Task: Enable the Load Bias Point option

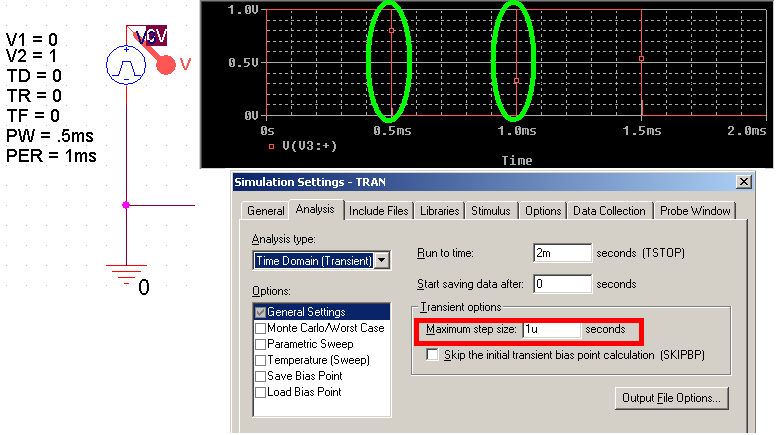Action: click(261, 392)
